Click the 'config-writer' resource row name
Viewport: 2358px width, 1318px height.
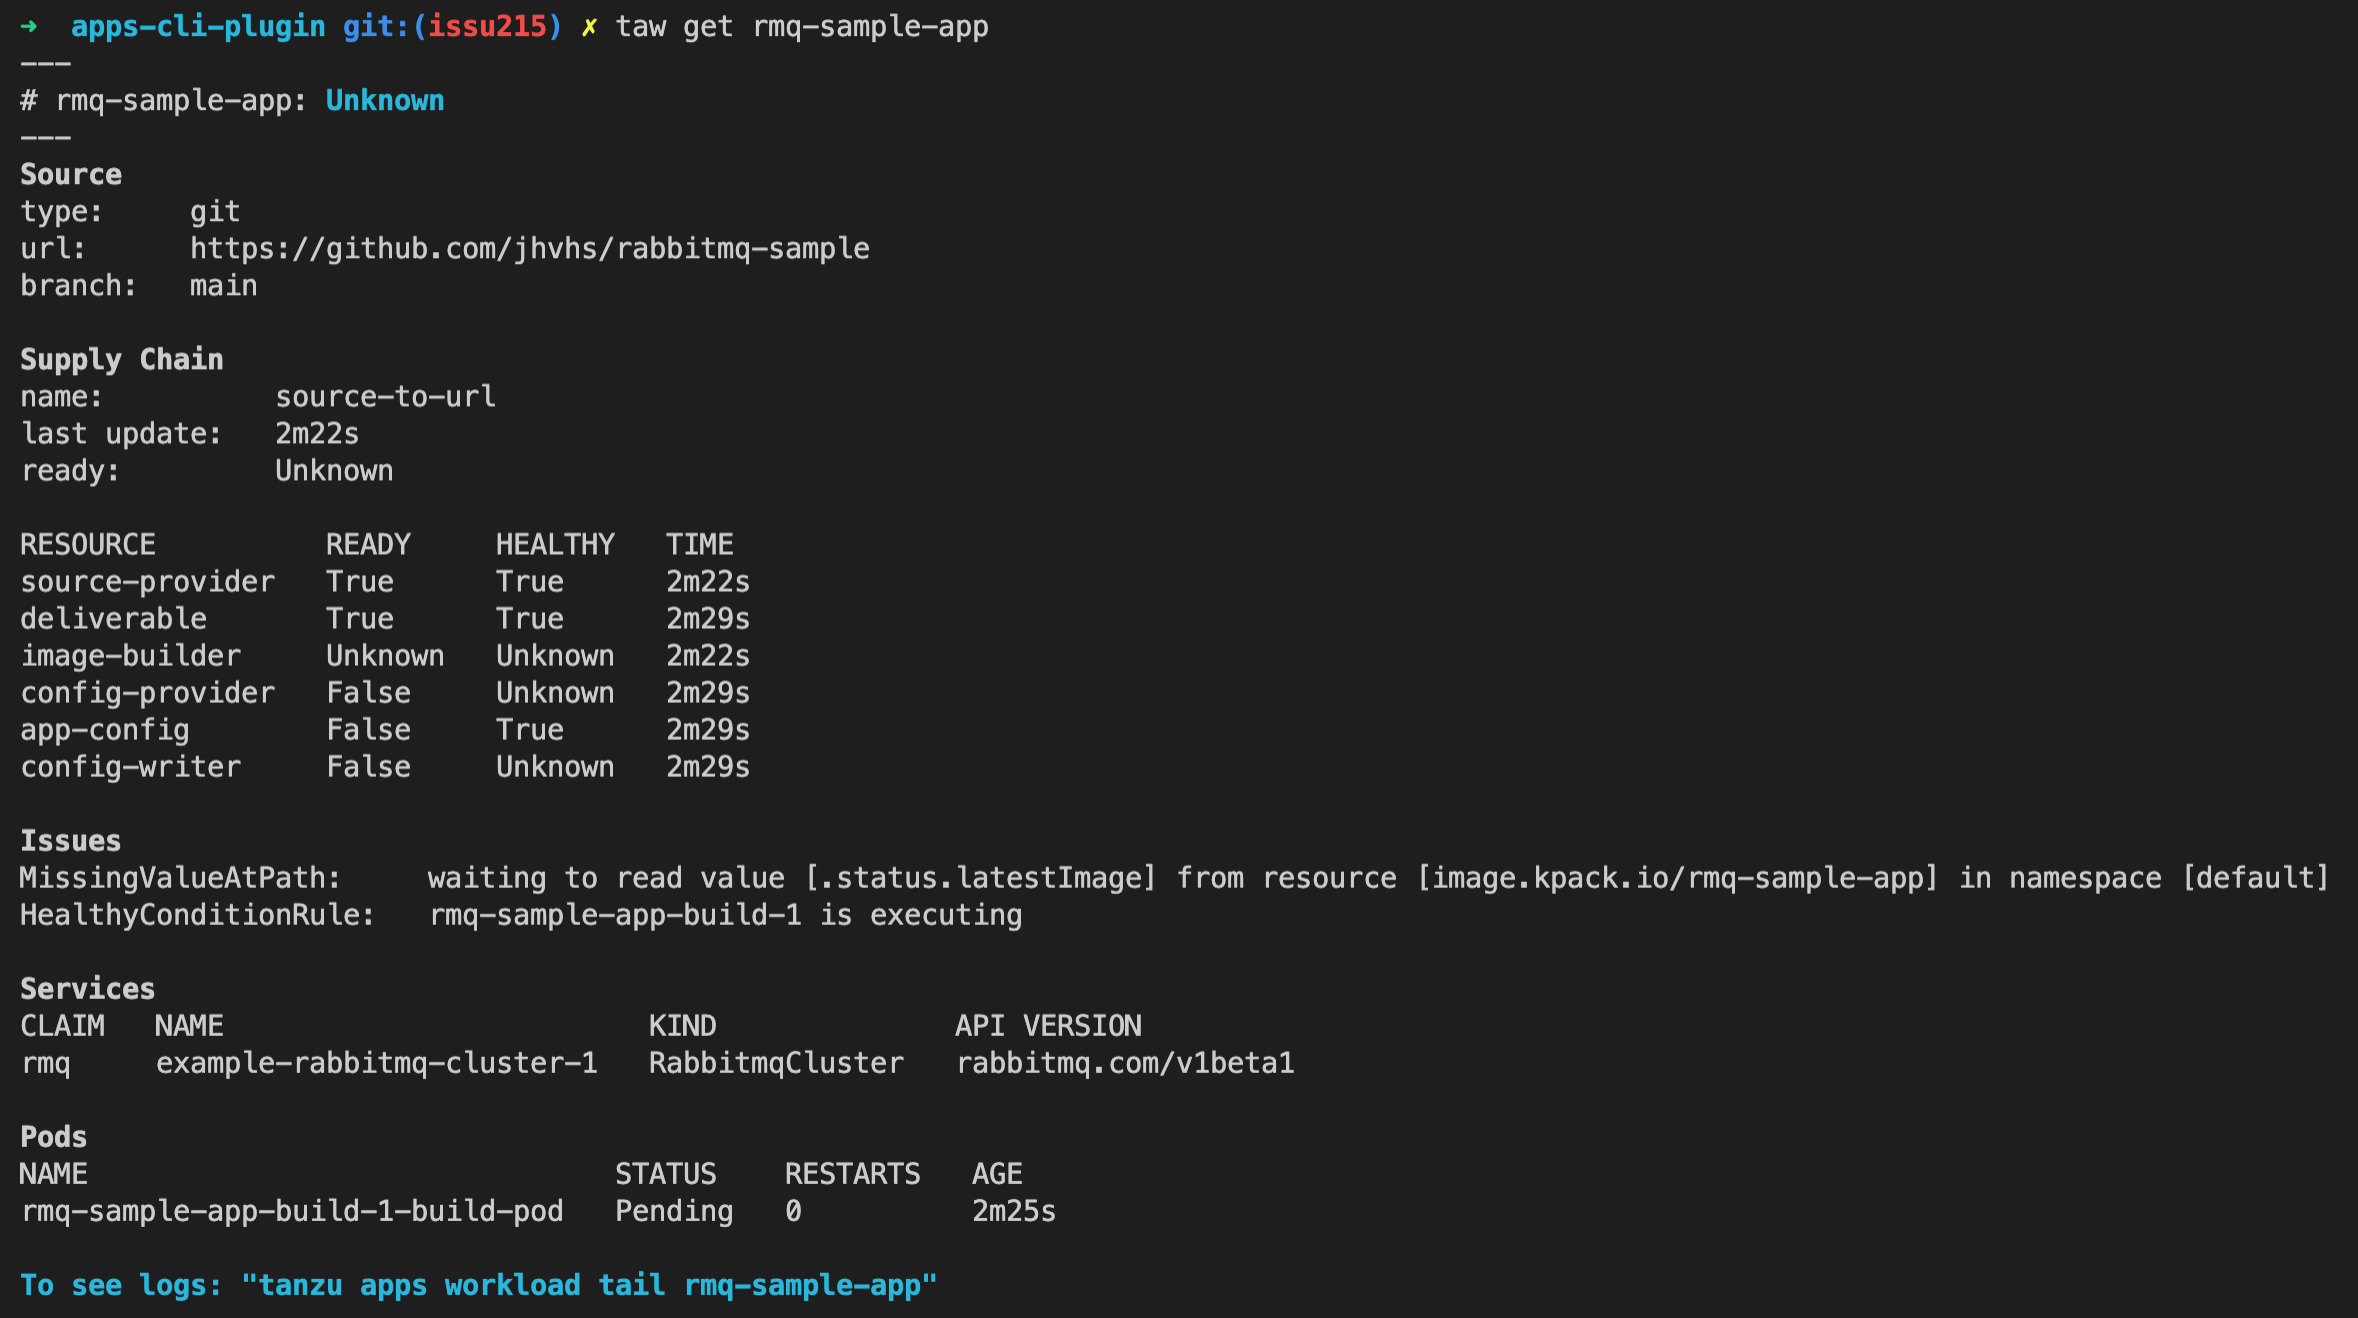(131, 767)
